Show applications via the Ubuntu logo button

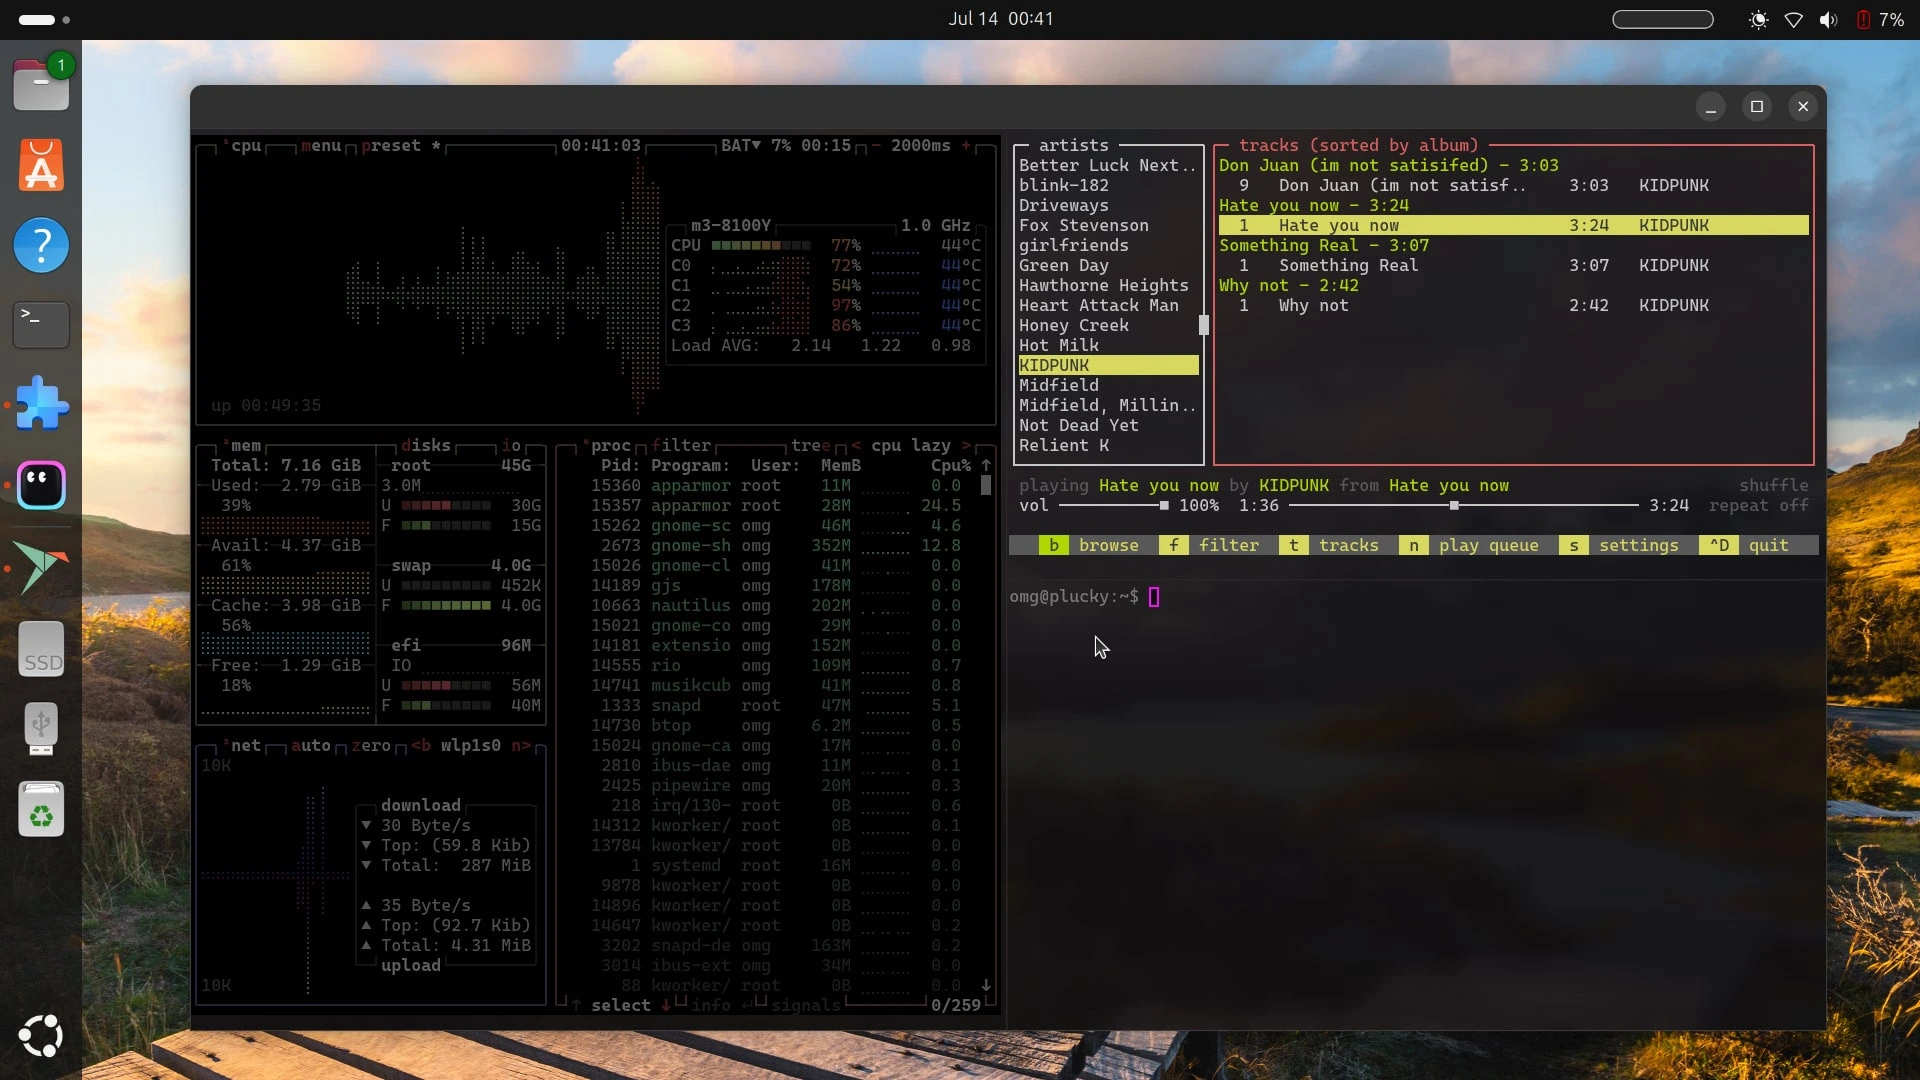click(x=41, y=1035)
